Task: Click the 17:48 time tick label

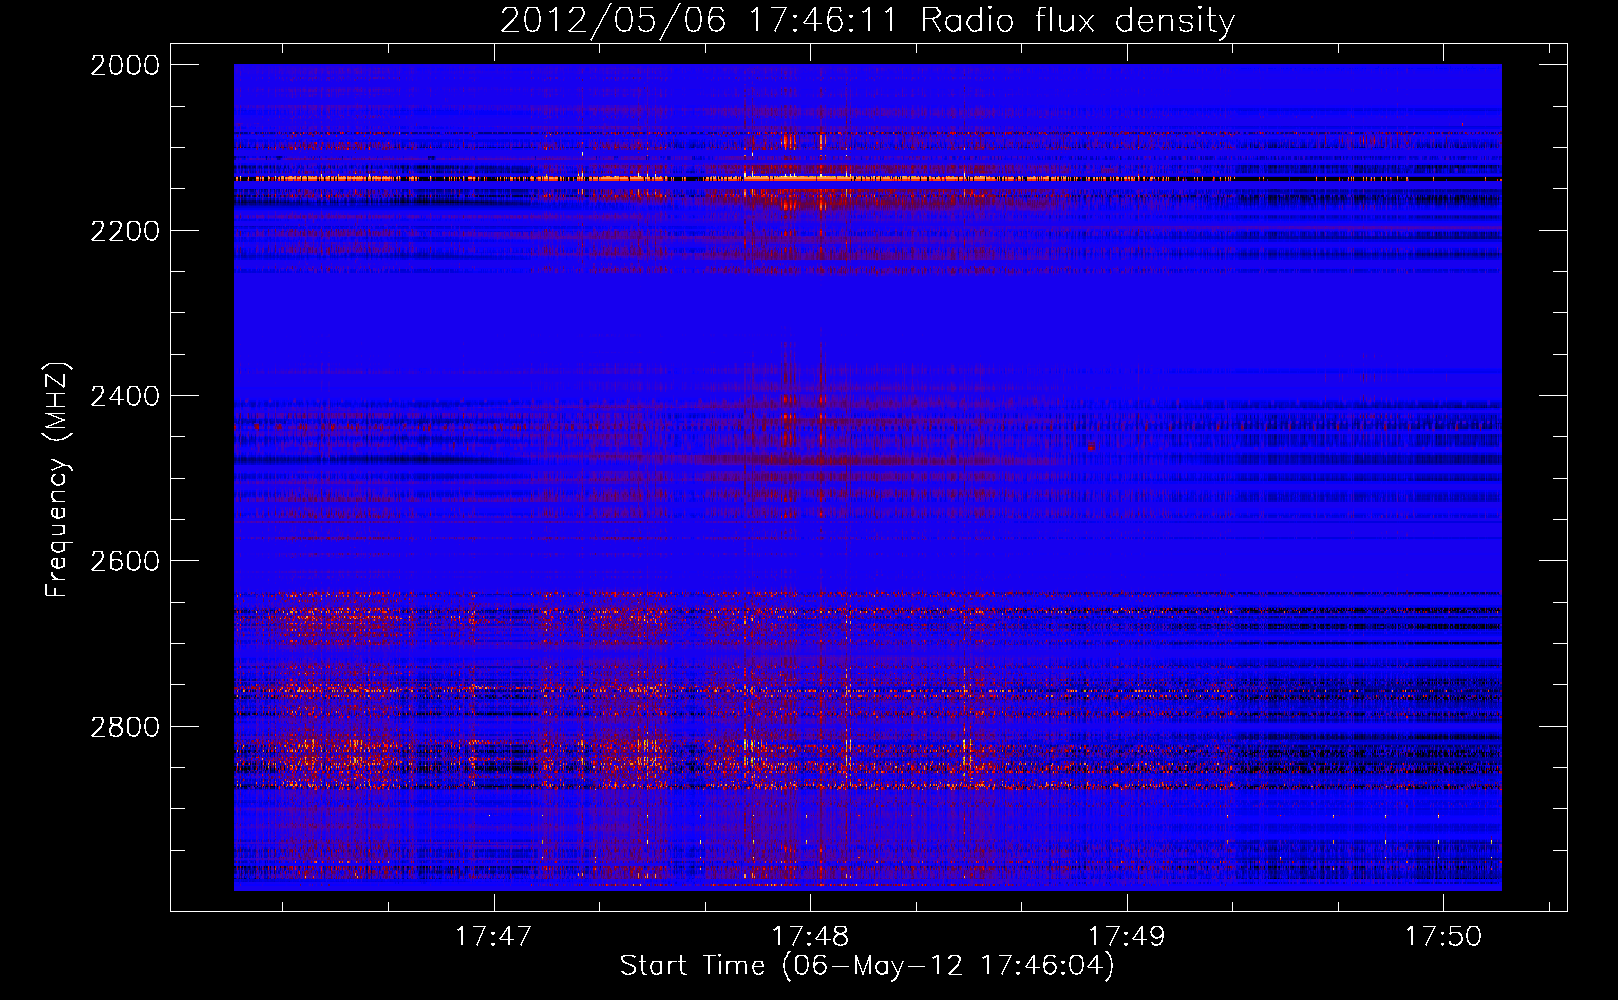Action: tap(810, 936)
